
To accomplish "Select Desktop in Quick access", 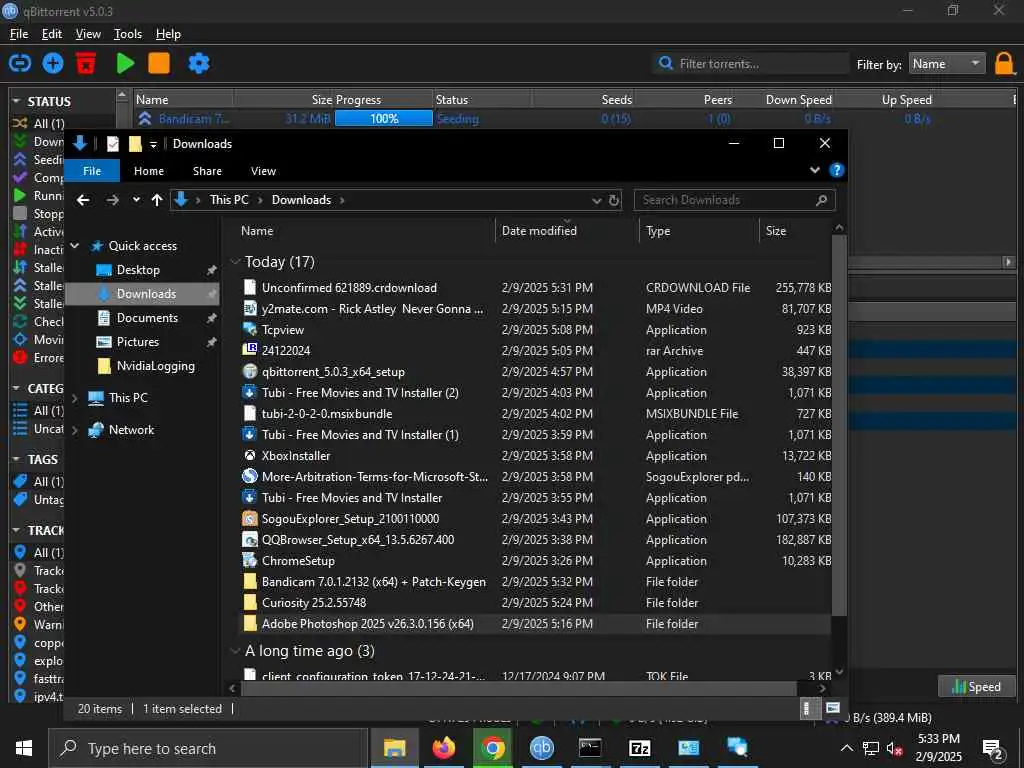I will point(138,270).
